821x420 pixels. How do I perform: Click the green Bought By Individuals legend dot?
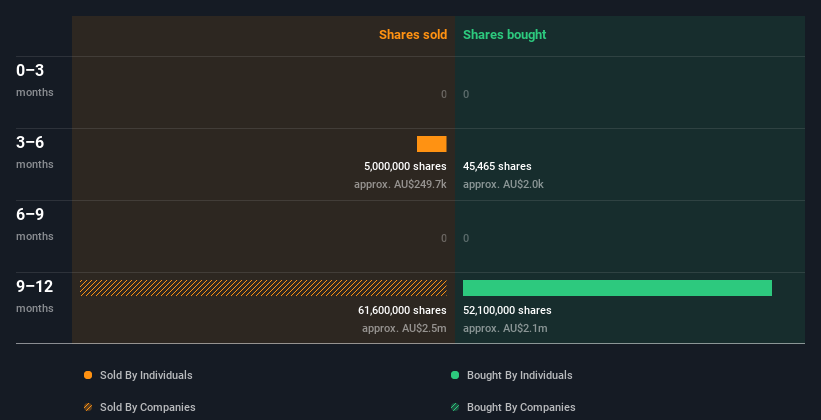455,375
